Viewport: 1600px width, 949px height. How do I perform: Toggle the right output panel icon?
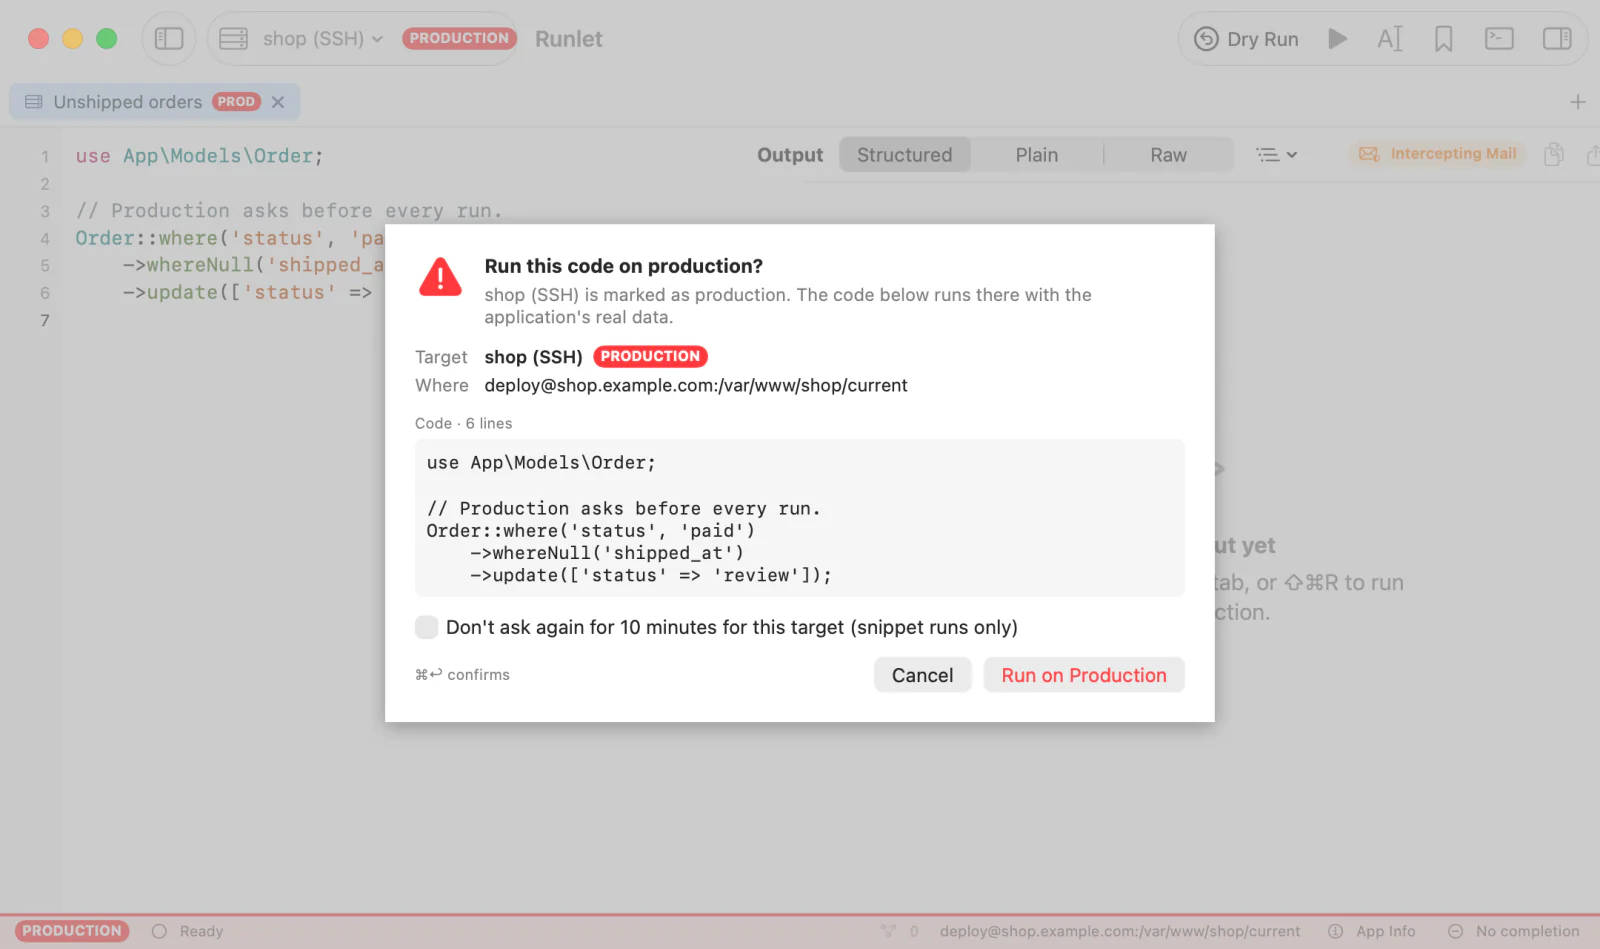point(1557,39)
